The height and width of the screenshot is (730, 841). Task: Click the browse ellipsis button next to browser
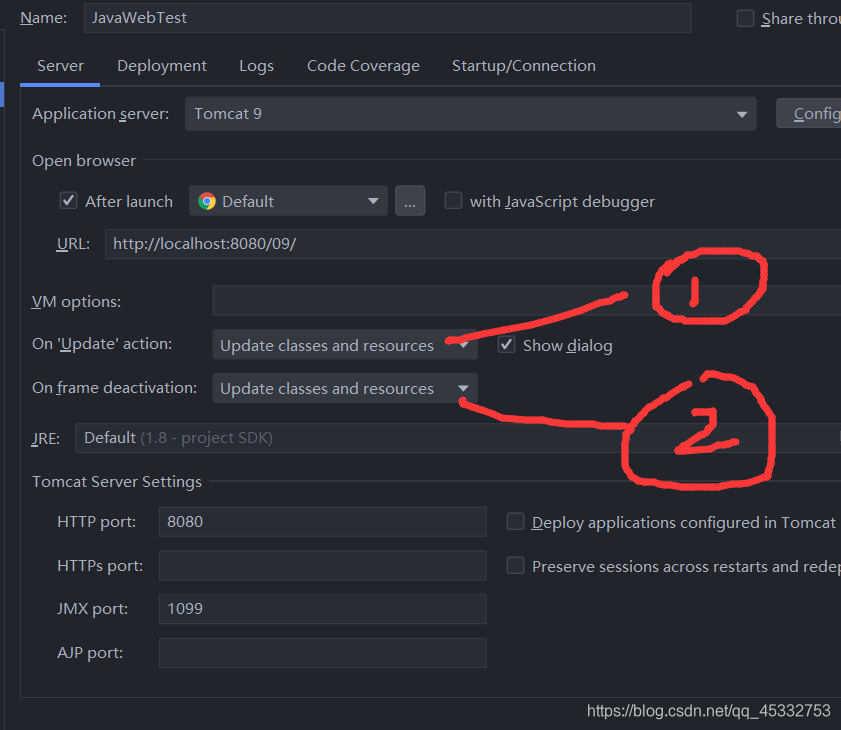click(x=410, y=201)
